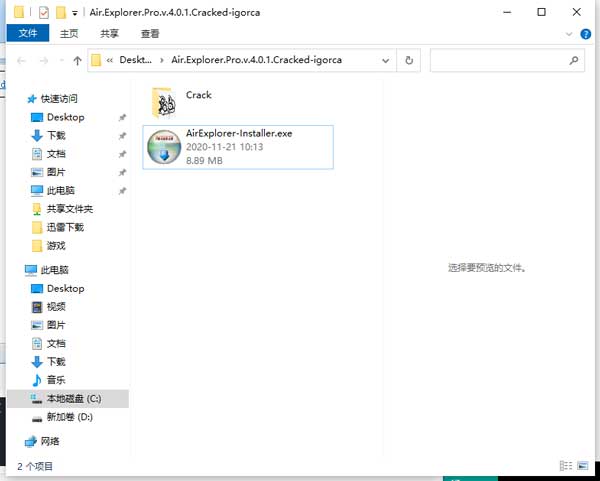Click the pin icon next to 图片
600x481 pixels.
[x=122, y=173]
